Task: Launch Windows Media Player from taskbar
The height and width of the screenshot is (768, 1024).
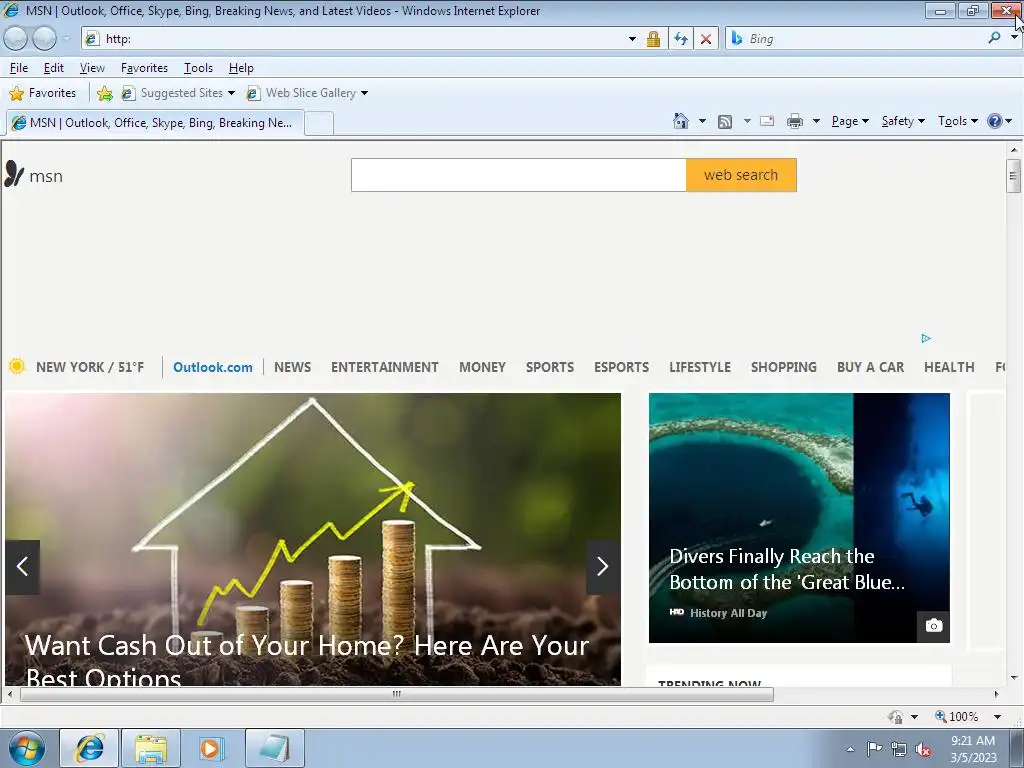Action: tap(210, 748)
